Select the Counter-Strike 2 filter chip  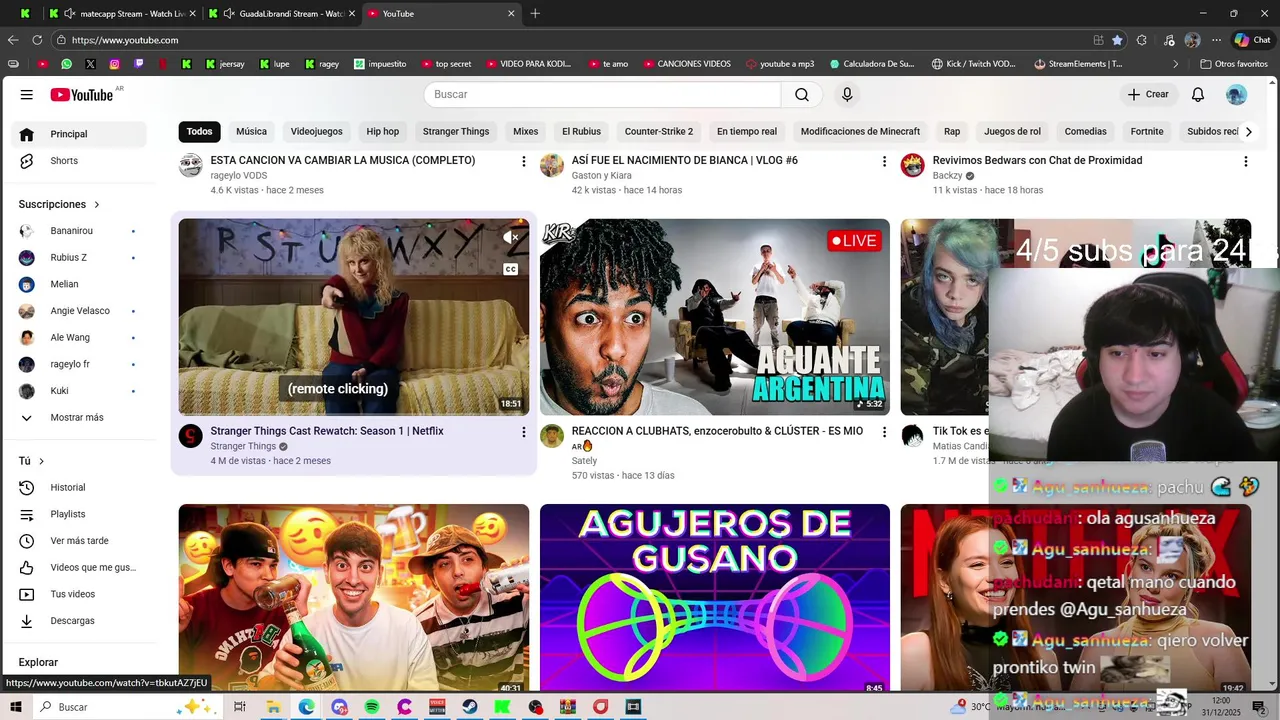pos(659,131)
